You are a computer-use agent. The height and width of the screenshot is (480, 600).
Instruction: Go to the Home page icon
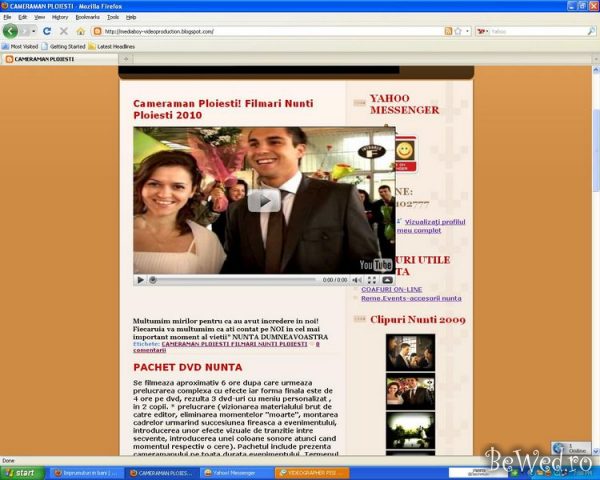80,31
